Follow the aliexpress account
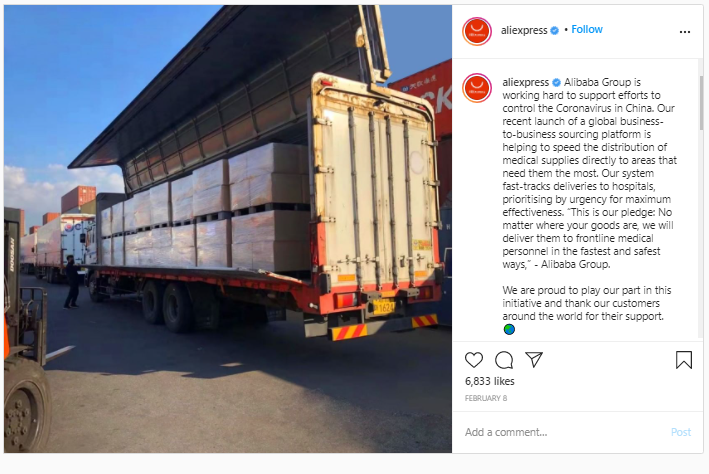 tap(587, 29)
